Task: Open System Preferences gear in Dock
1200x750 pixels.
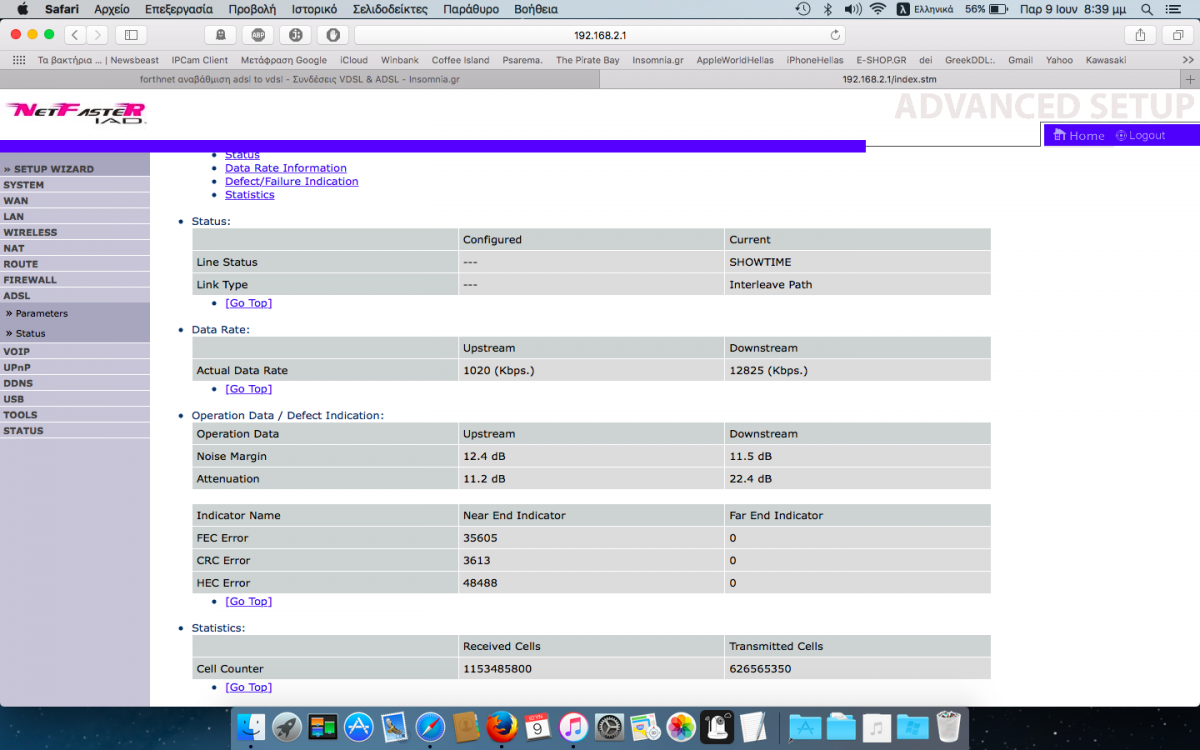Action: pyautogui.click(x=609, y=727)
